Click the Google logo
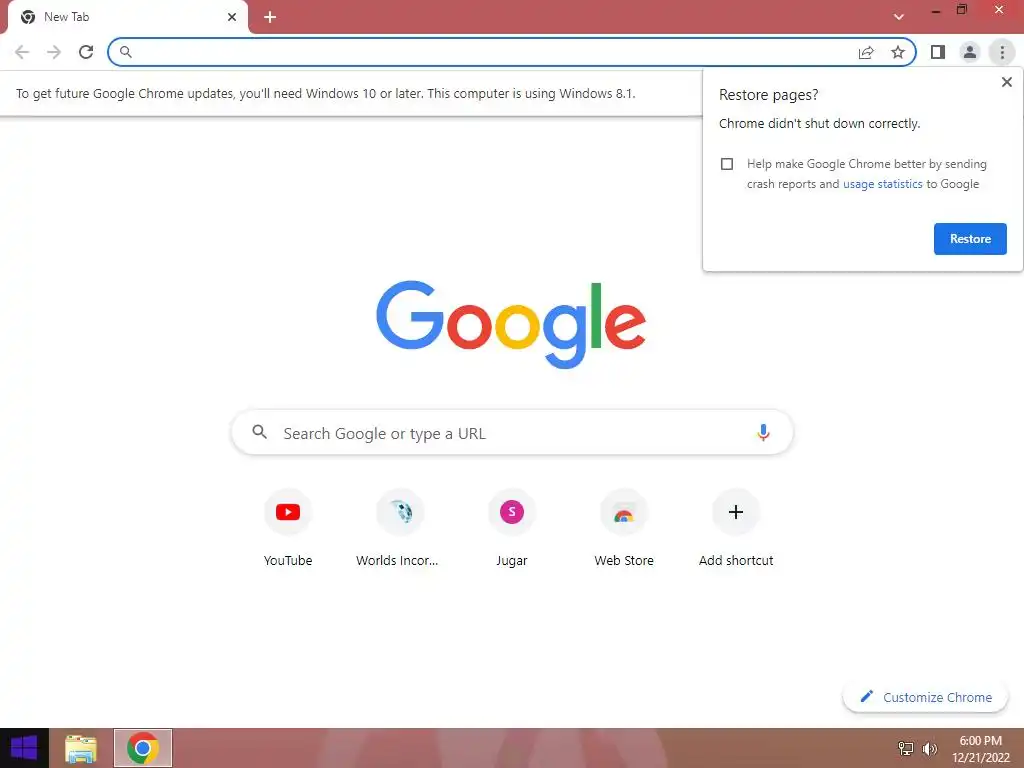The width and height of the screenshot is (1024, 768). [x=511, y=325]
